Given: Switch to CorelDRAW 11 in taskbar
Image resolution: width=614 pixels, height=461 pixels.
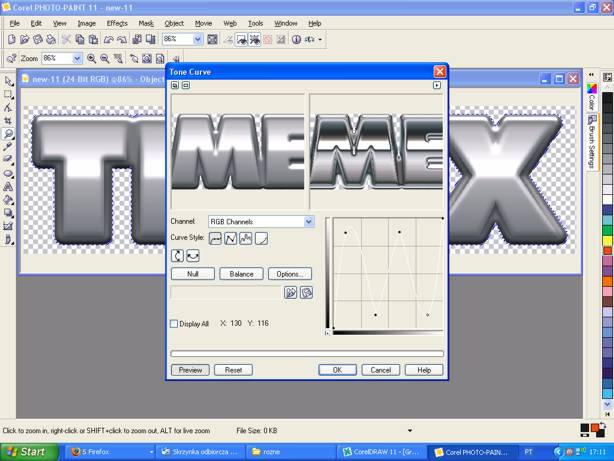Looking at the screenshot, I should [381, 452].
